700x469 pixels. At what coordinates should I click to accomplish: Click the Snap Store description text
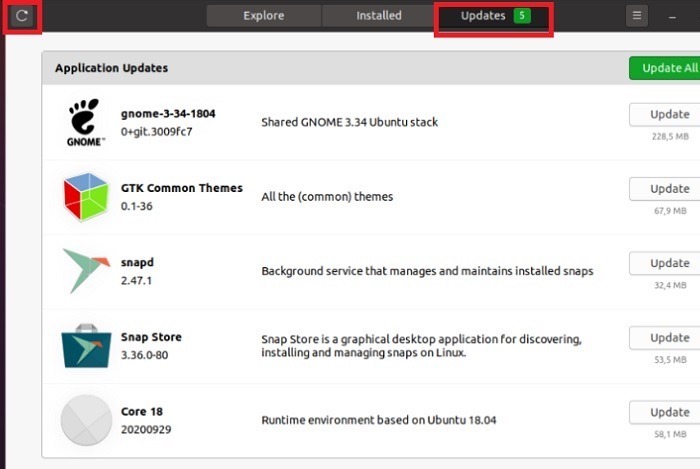coord(421,346)
